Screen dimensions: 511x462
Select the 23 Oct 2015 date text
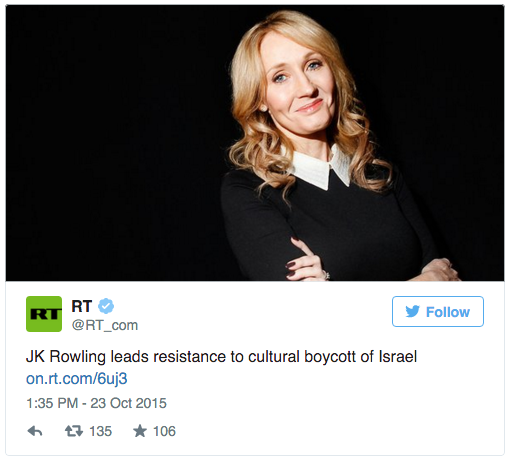pos(128,403)
